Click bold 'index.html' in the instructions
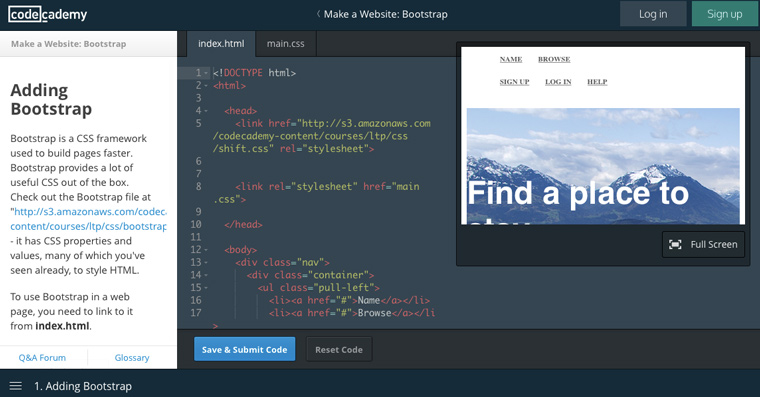 pos(62,326)
